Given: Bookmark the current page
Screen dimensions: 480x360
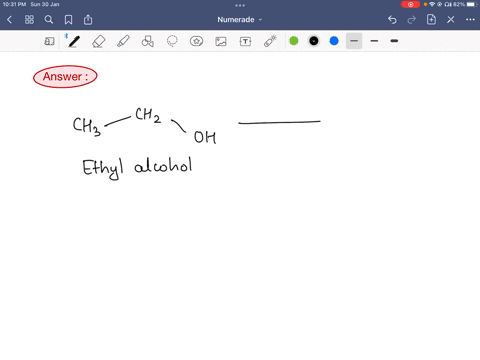Looking at the screenshot, I should (68, 20).
